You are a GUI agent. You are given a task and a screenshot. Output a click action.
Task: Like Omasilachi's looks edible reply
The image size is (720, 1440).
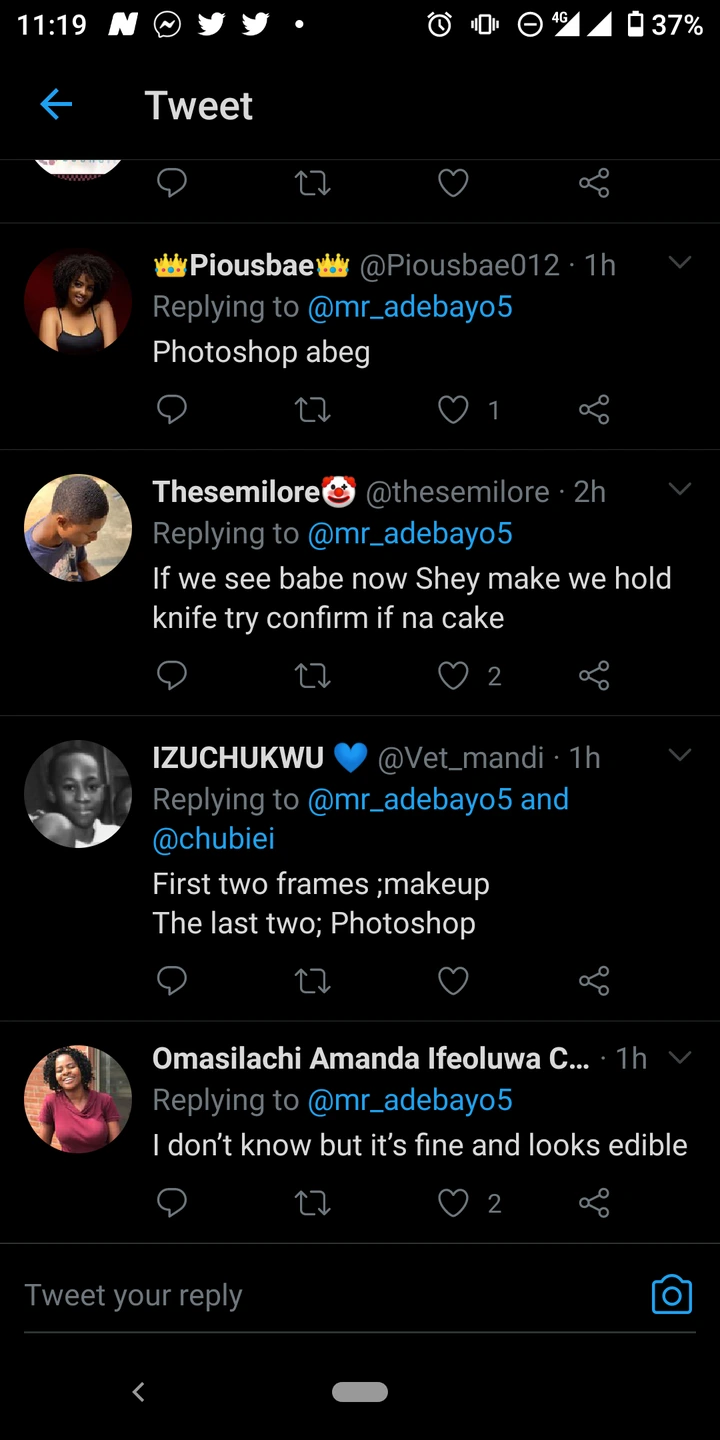click(454, 1203)
